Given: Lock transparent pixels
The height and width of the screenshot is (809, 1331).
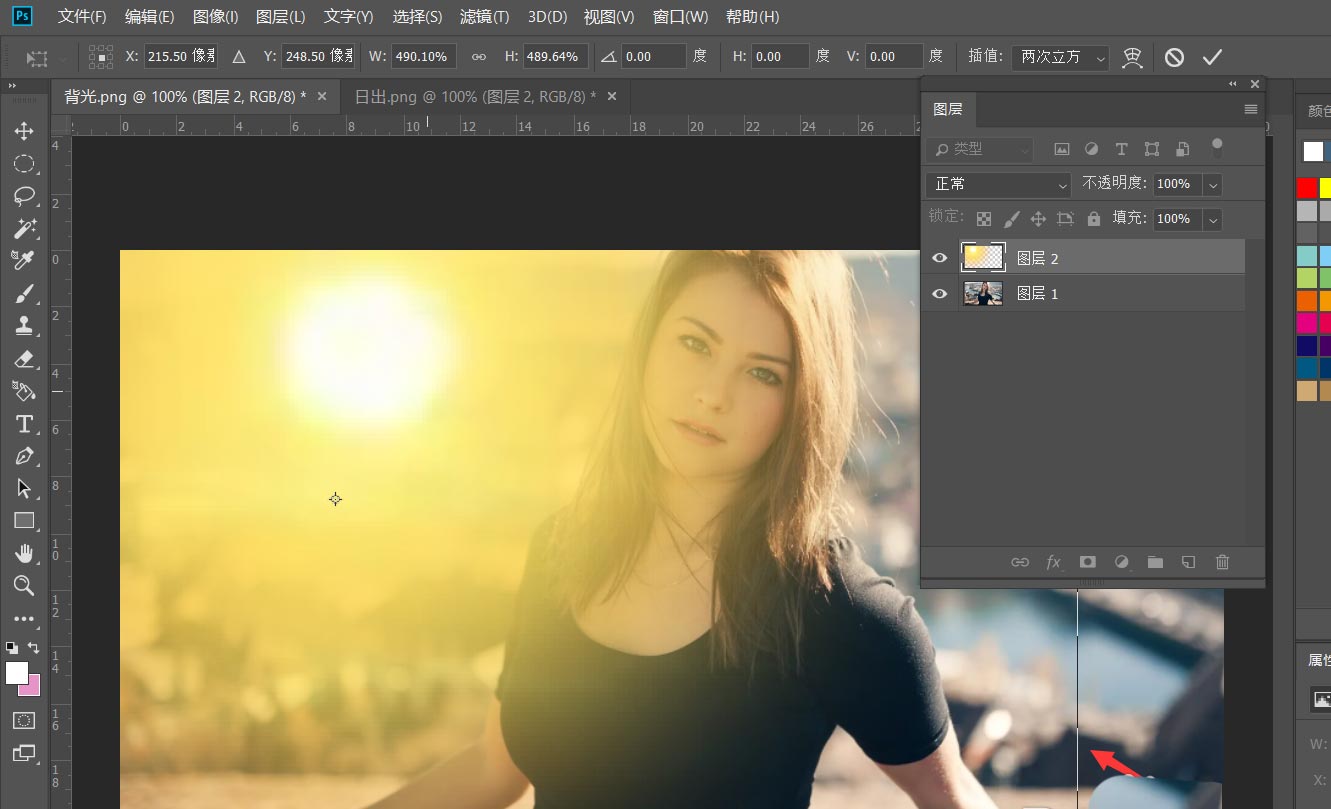Looking at the screenshot, I should 984,218.
